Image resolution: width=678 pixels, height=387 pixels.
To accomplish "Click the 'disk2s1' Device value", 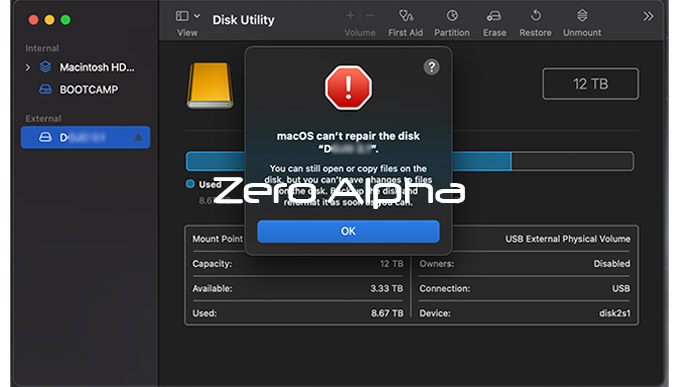I will pos(614,313).
